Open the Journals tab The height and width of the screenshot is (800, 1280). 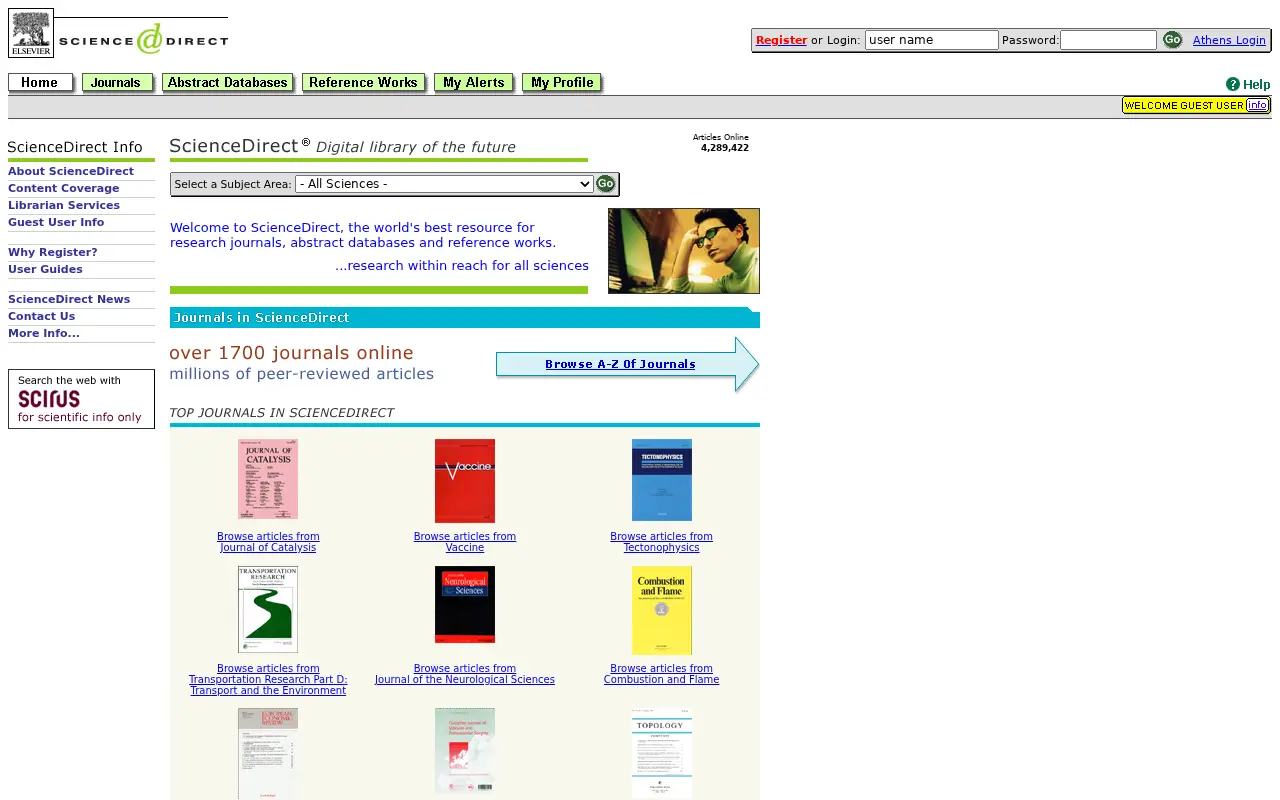118,83
